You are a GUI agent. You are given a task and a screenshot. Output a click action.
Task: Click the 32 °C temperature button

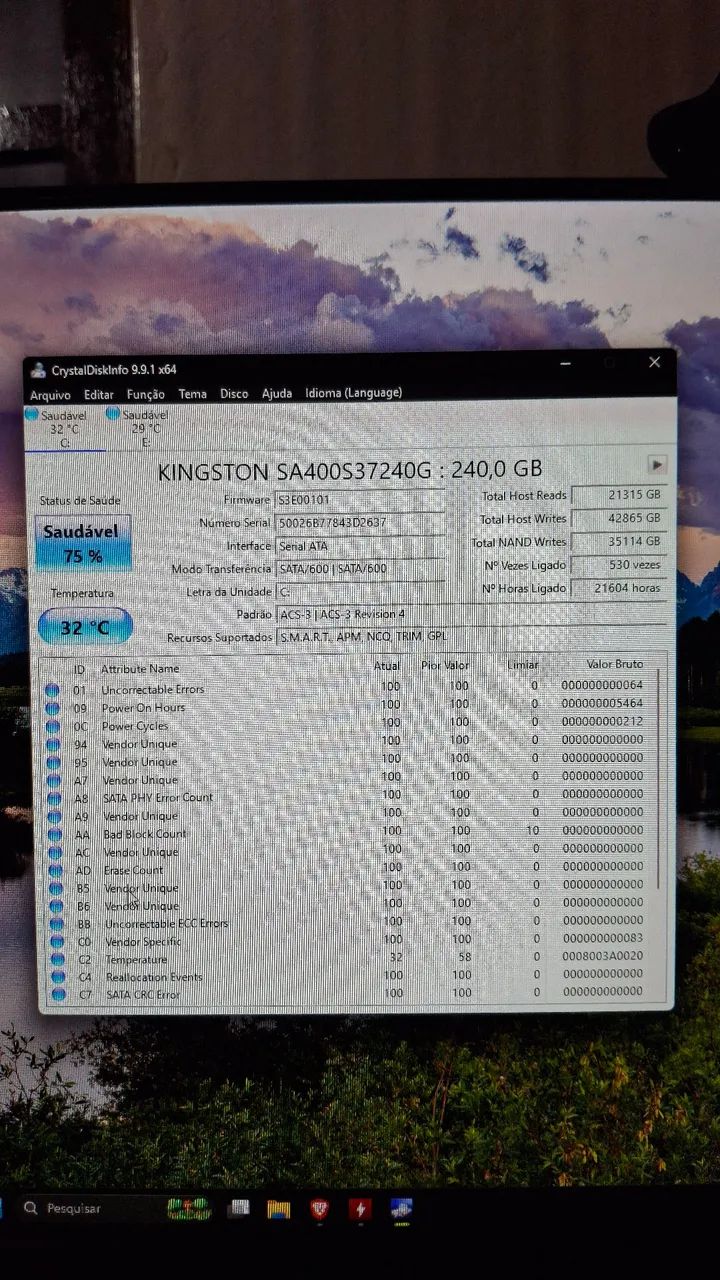pyautogui.click(x=85, y=627)
